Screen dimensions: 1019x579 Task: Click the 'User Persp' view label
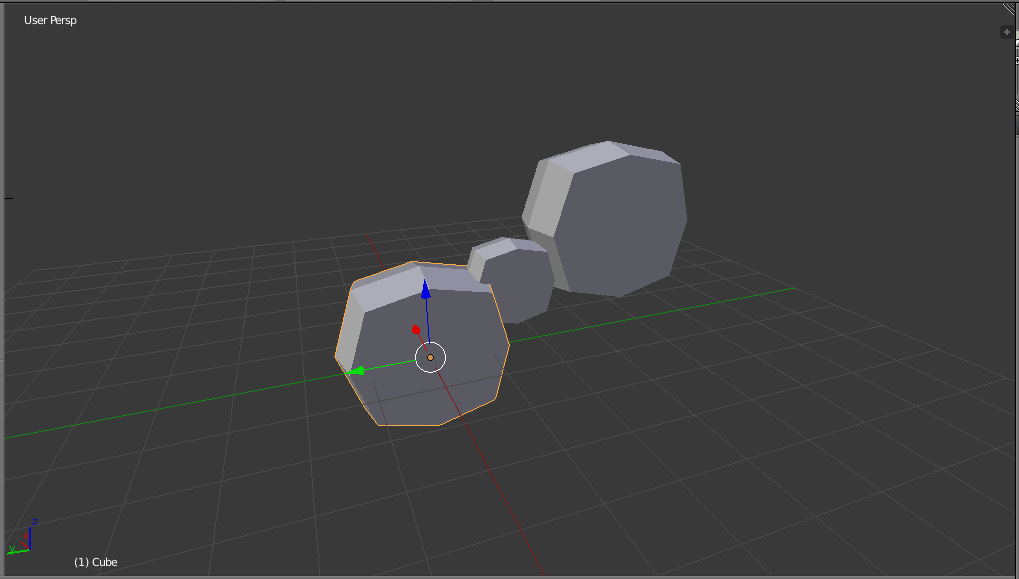[50, 20]
